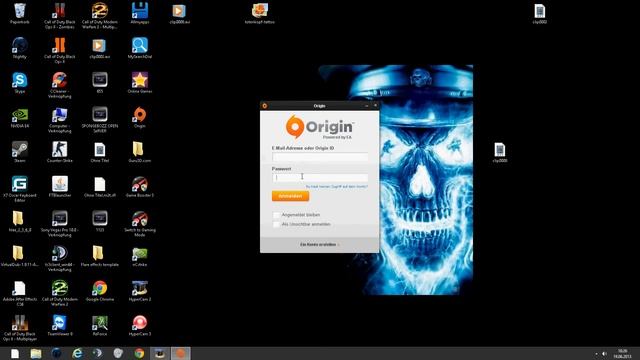
Task: Open Internet Explorer from the taskbar
Action: click(77, 353)
